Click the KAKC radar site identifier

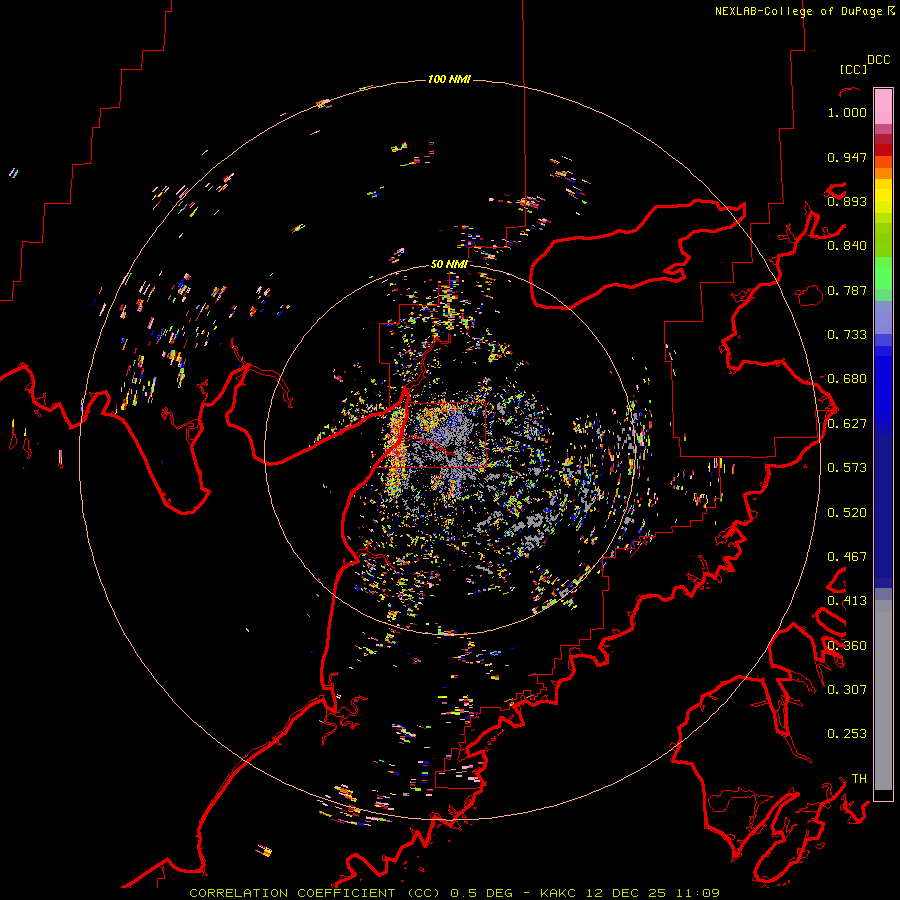(559, 893)
